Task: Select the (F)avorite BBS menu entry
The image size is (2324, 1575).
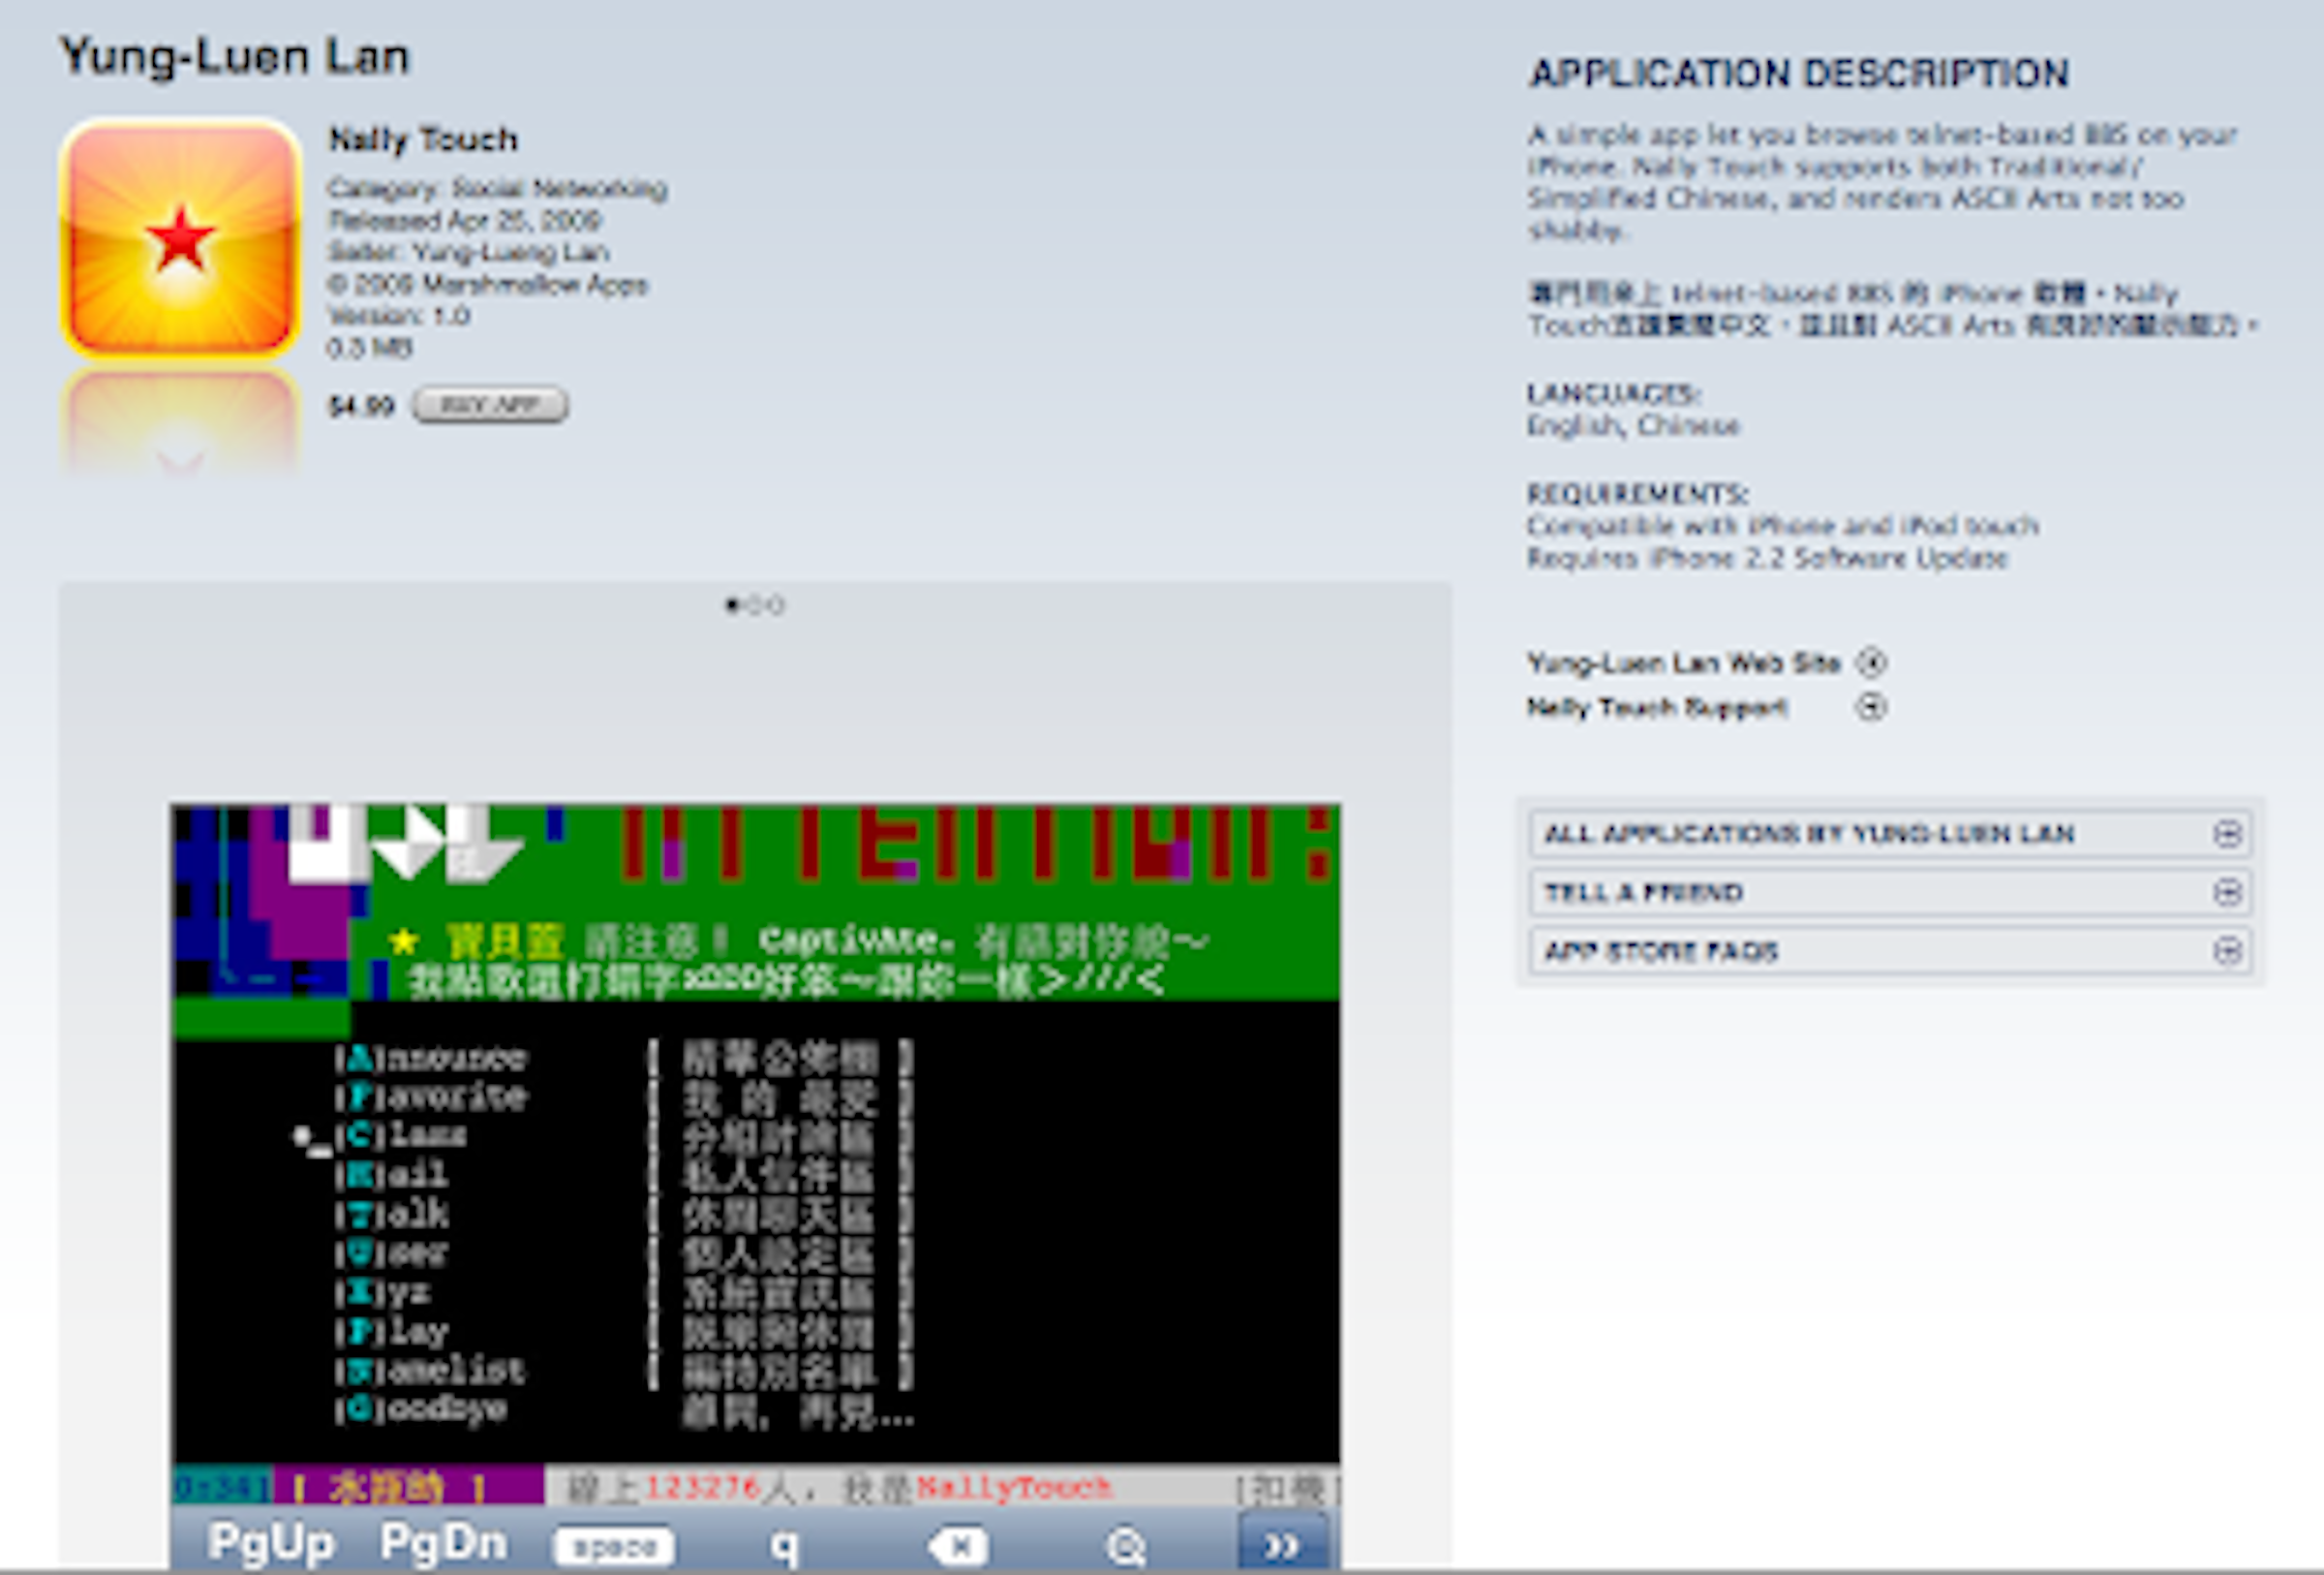Action: (431, 1096)
